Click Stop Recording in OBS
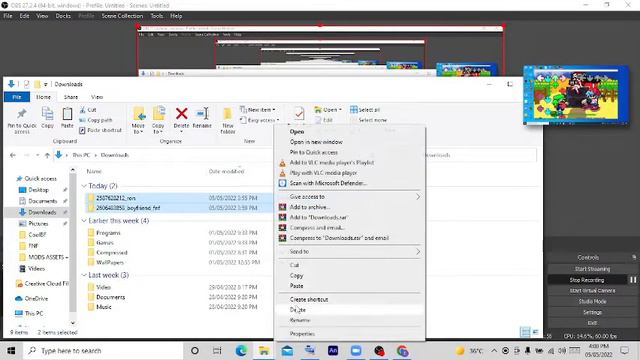Image resolution: width=640 pixels, height=360 pixels. click(x=587, y=280)
